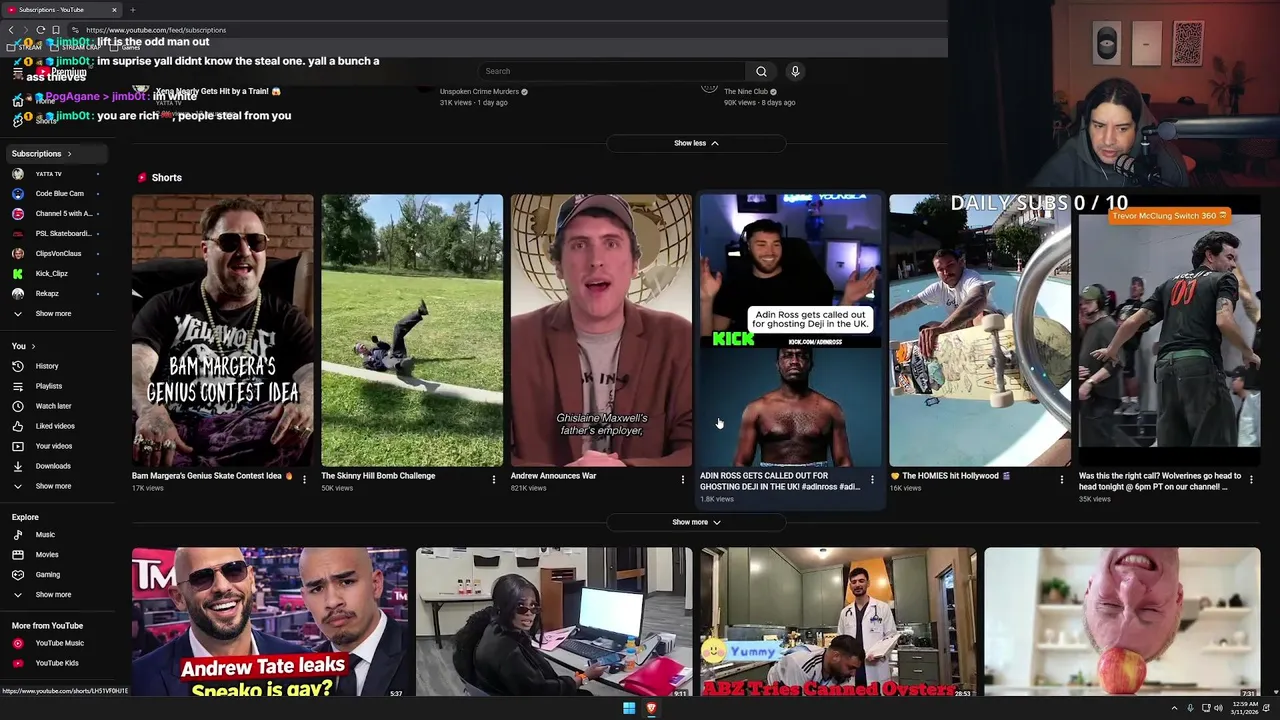Open options menu for Wolverines short
Screen dimensions: 1280x720
point(1251,480)
